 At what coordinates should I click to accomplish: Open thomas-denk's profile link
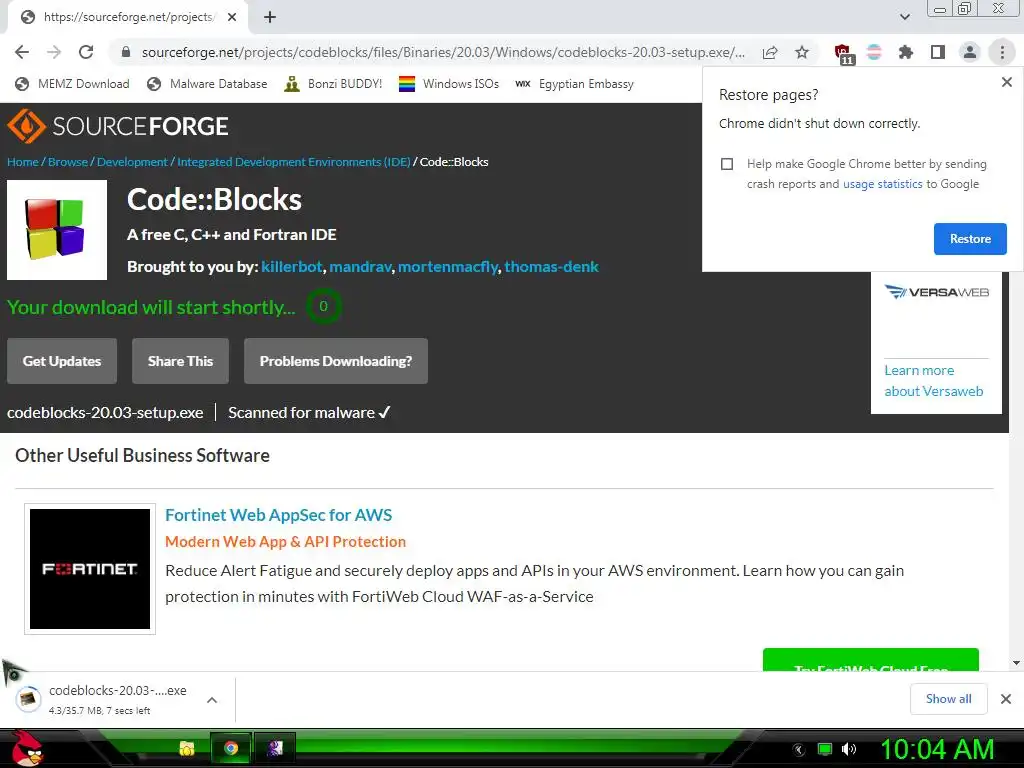[551, 266]
